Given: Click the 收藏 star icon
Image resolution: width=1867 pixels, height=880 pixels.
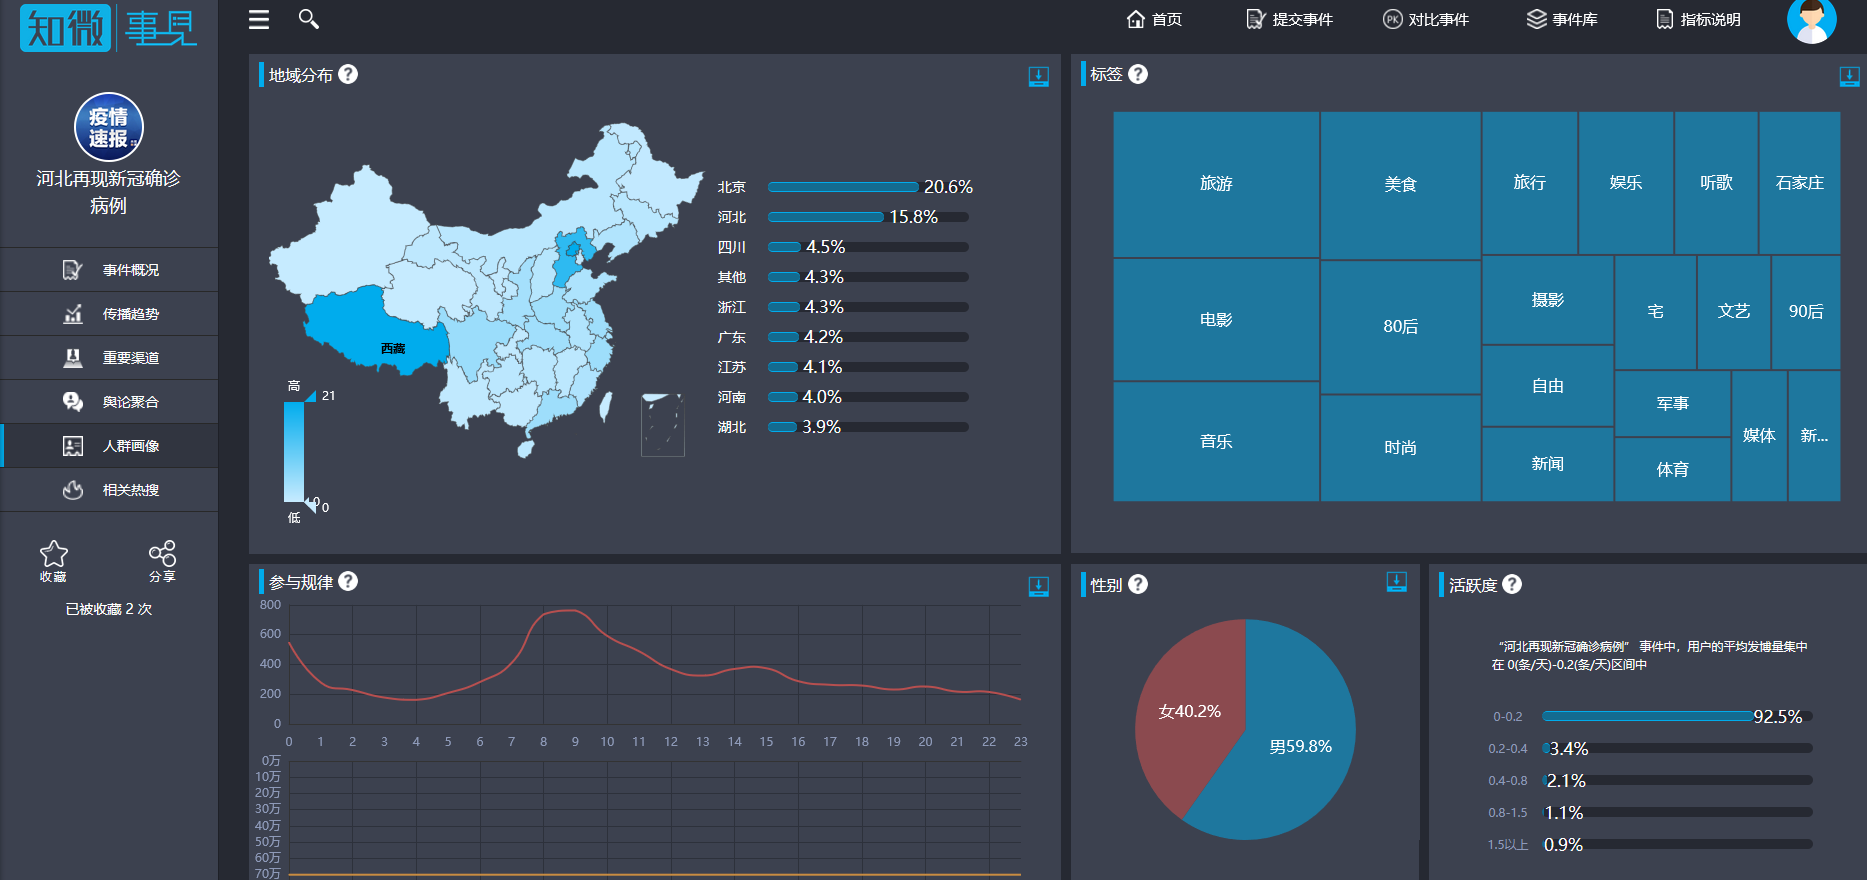Looking at the screenshot, I should point(54,554).
